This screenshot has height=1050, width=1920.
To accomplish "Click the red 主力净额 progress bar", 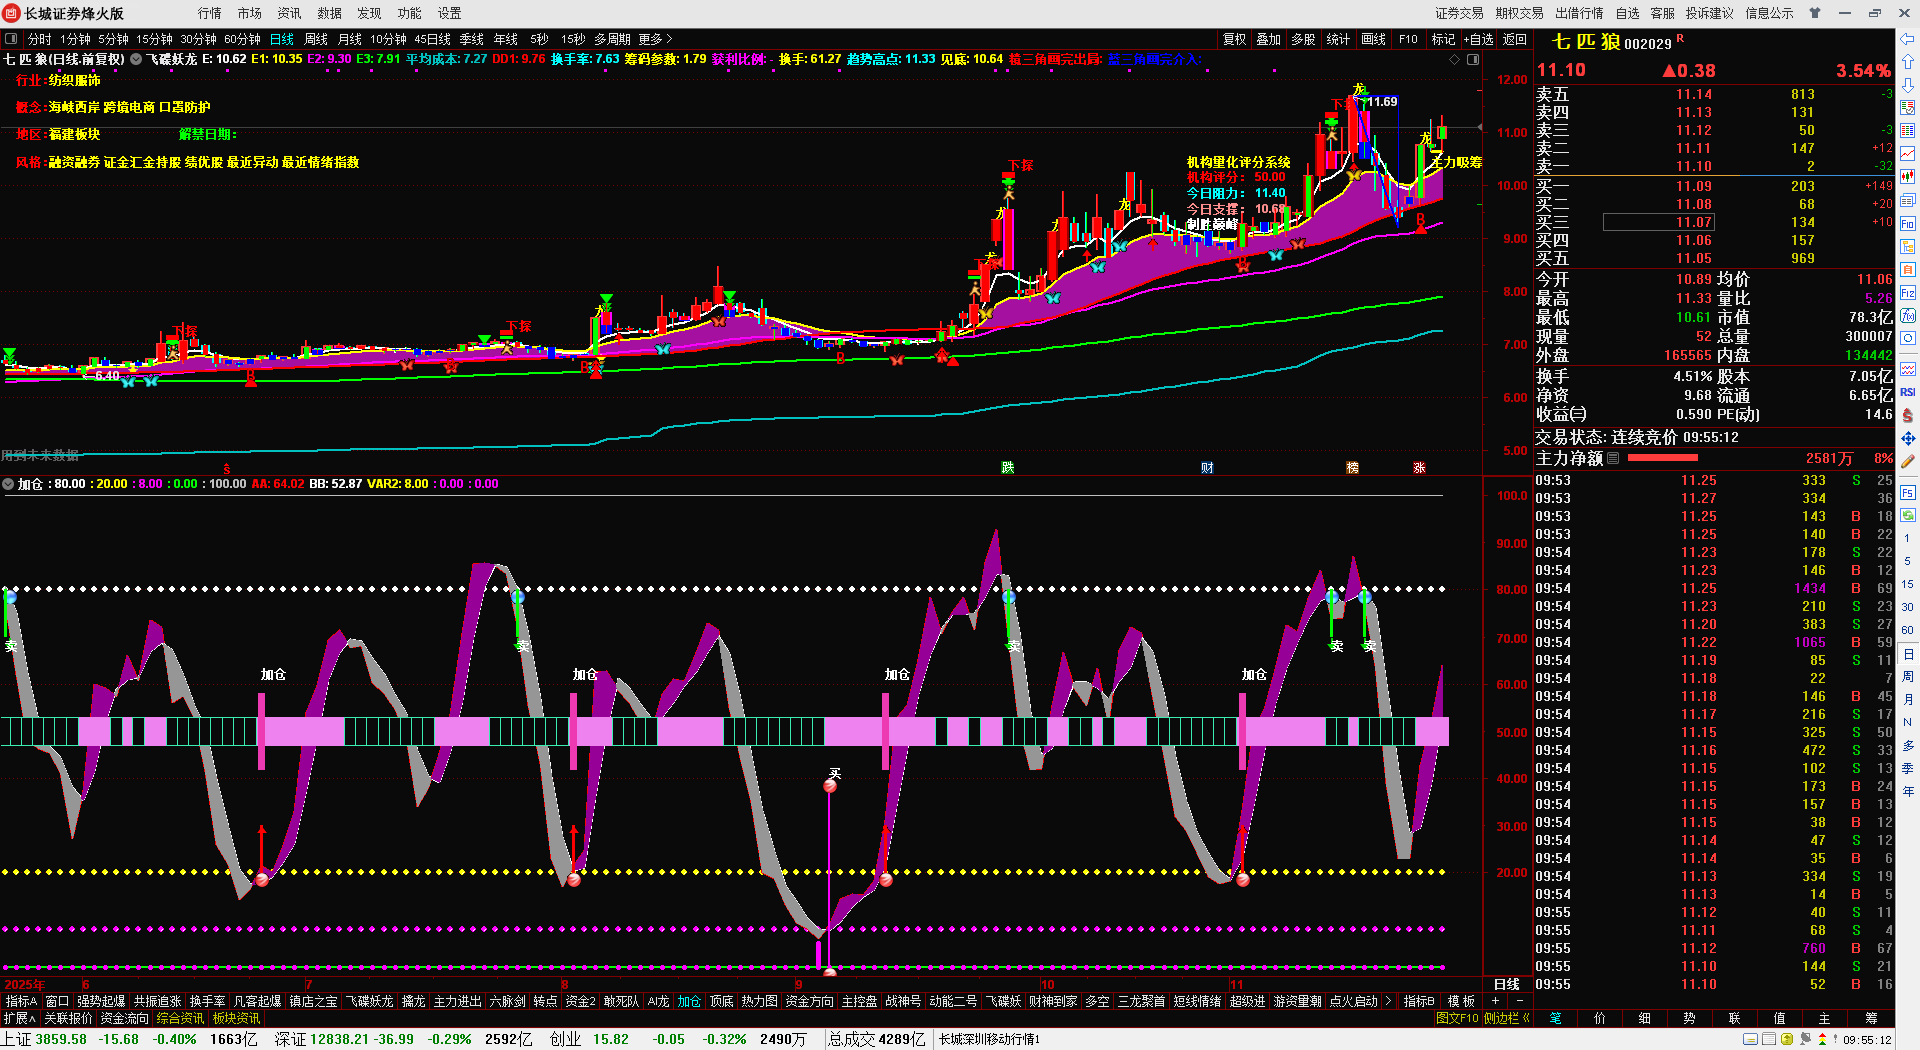I will [1663, 458].
